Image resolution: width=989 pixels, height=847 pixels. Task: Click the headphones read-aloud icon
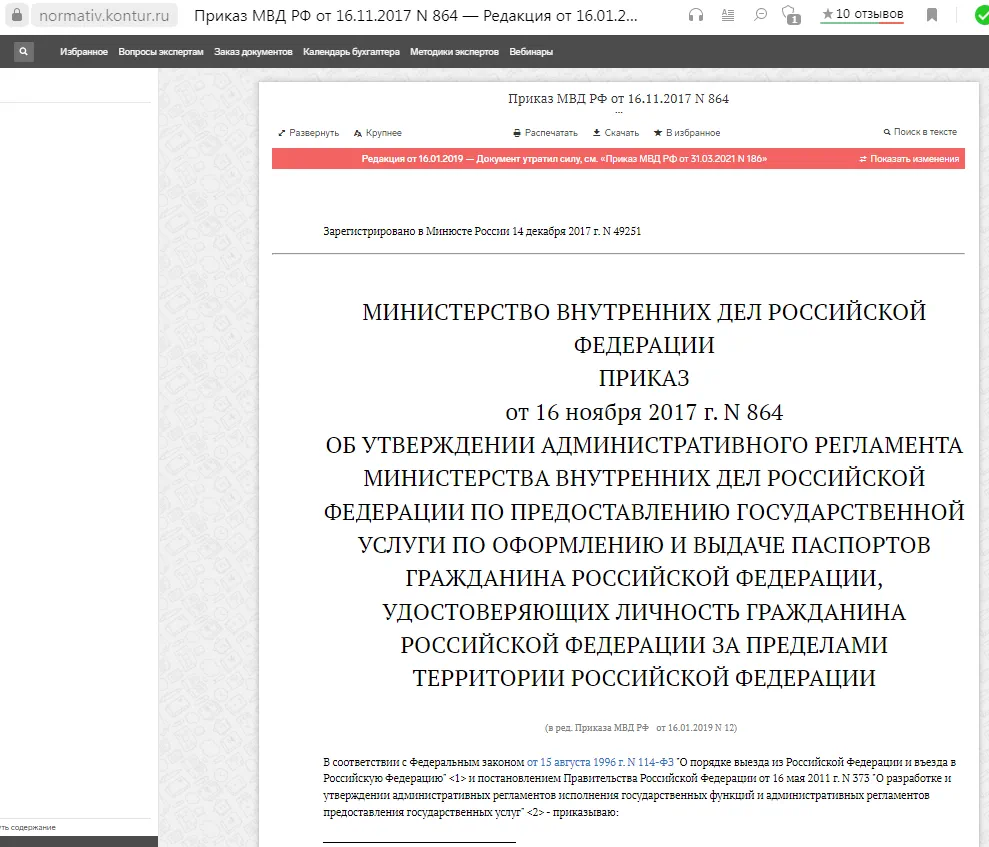696,15
